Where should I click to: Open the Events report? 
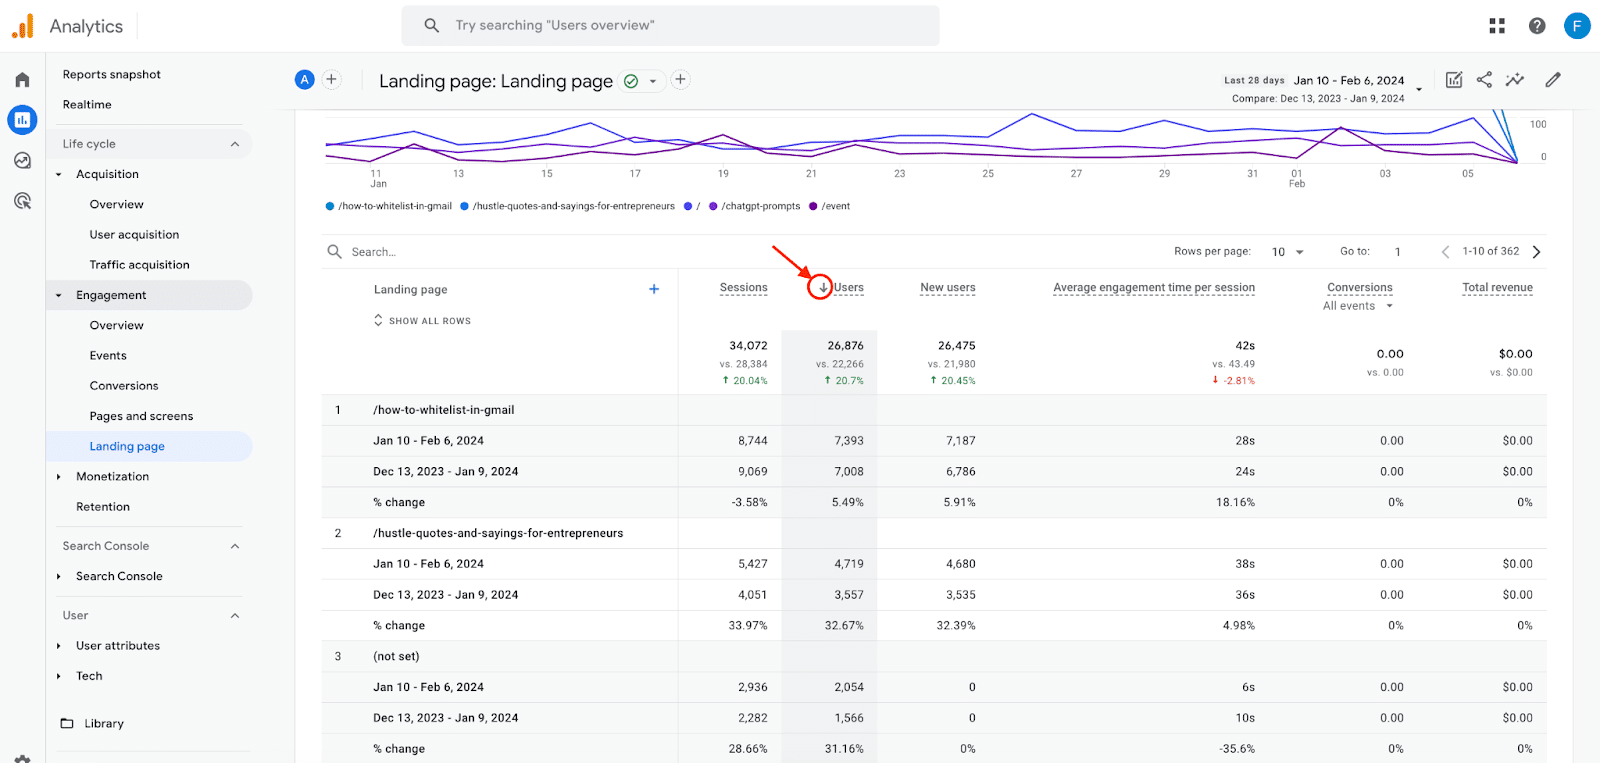[108, 356]
